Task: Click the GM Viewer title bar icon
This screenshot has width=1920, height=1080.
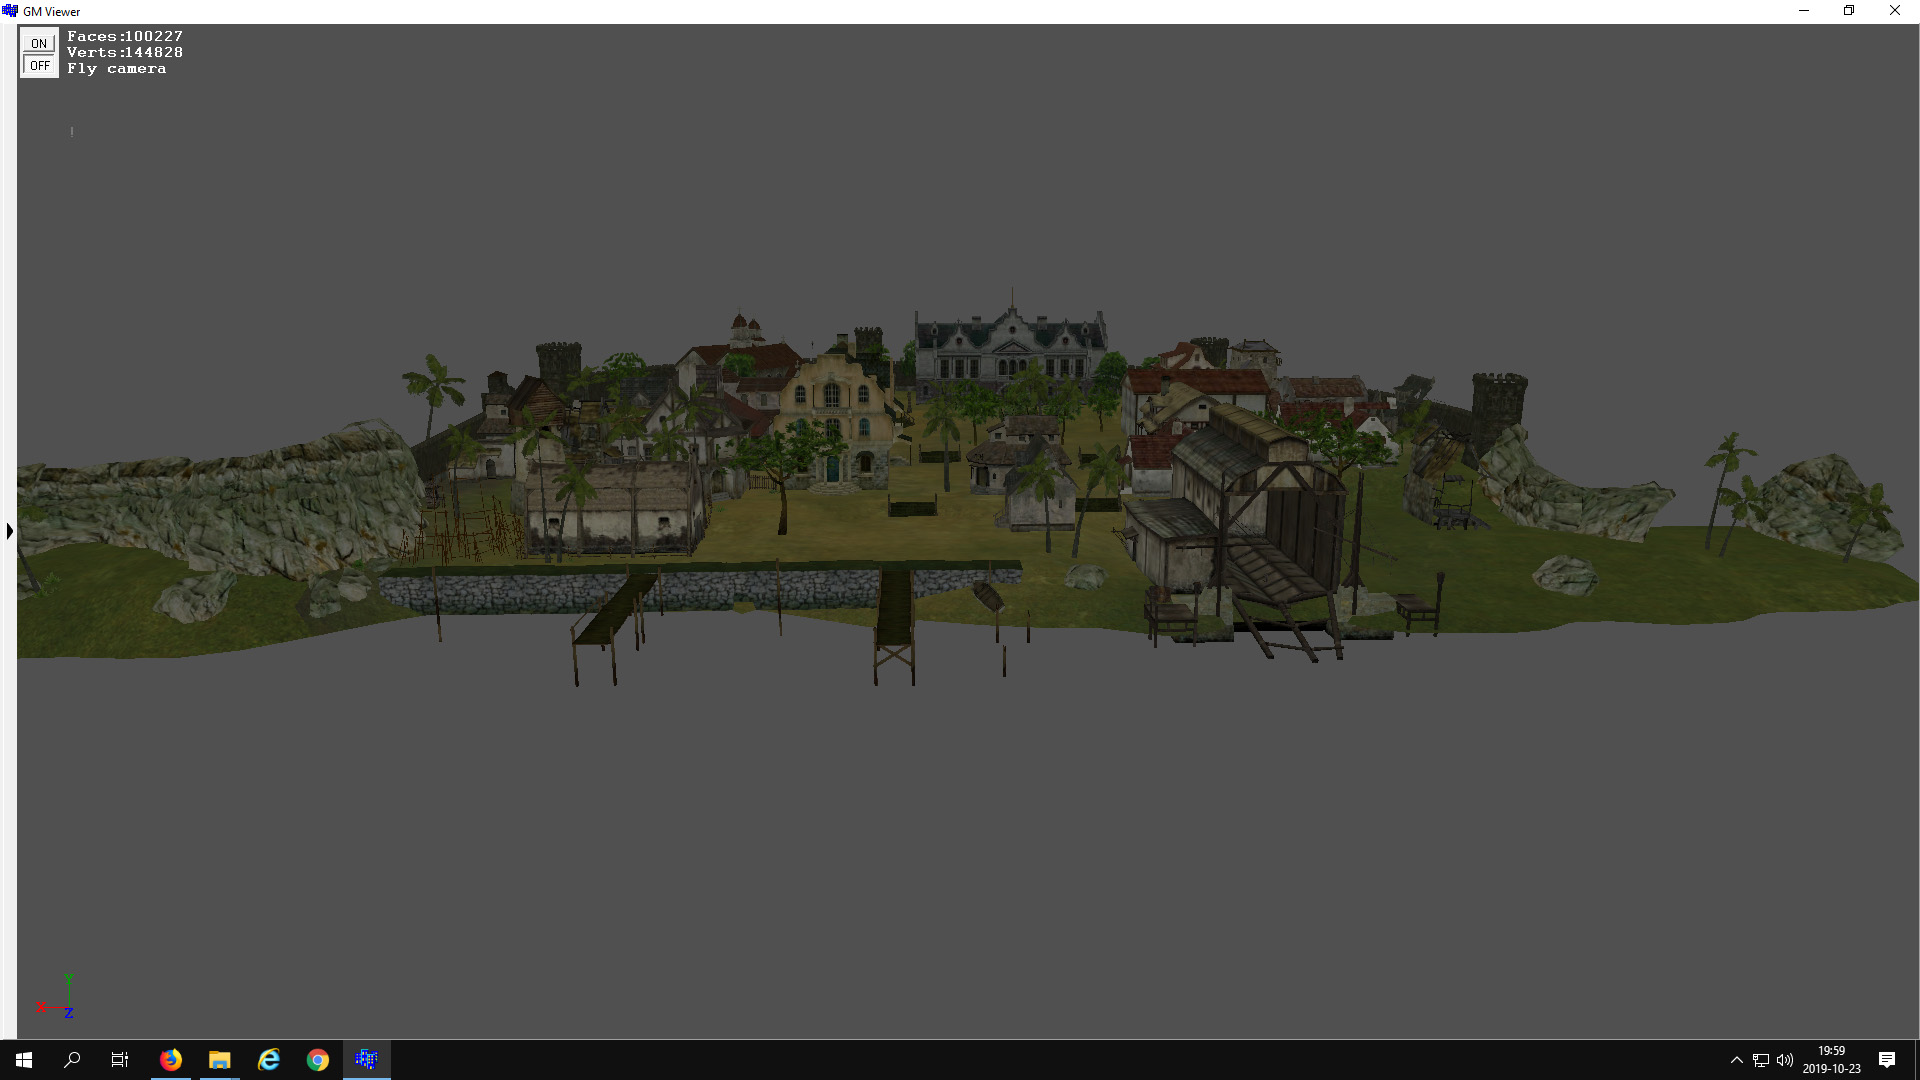Action: pos(10,11)
